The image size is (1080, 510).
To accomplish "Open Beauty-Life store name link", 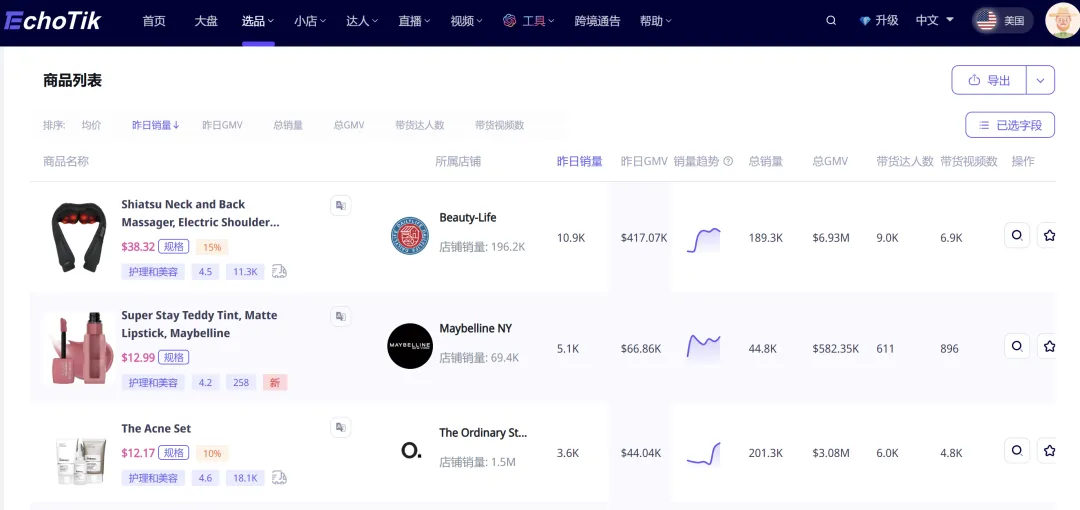I will click(x=468, y=217).
